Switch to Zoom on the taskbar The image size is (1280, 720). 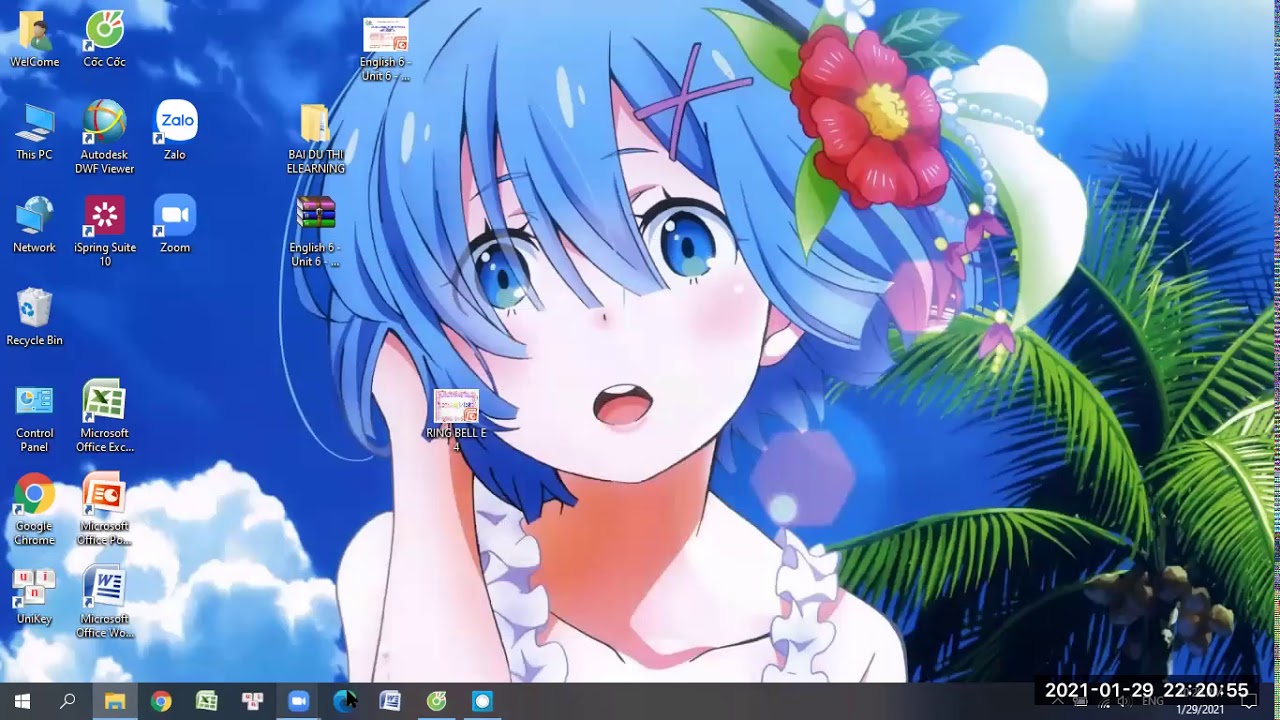pyautogui.click(x=299, y=701)
